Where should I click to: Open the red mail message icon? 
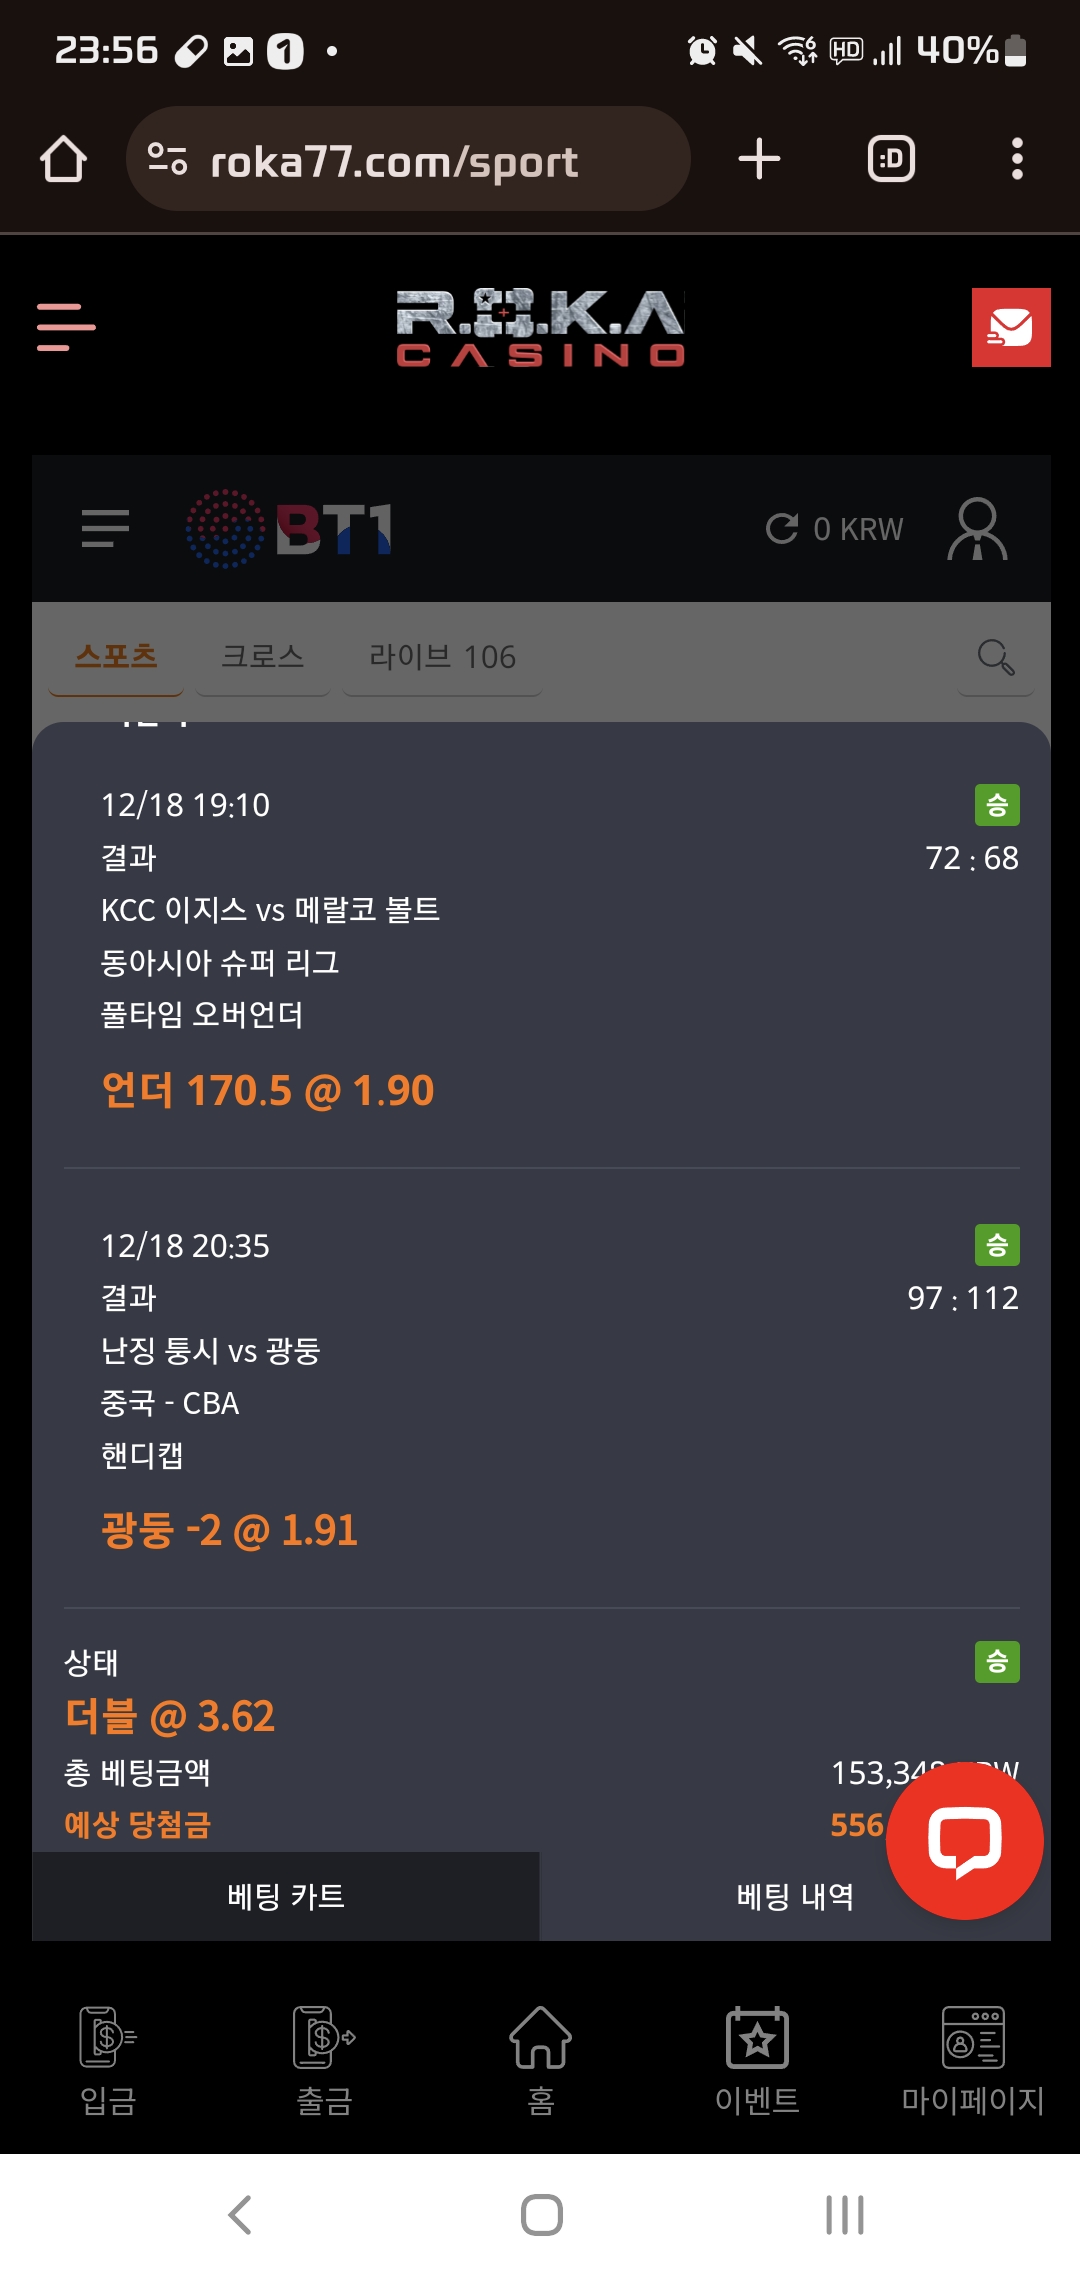click(1010, 328)
